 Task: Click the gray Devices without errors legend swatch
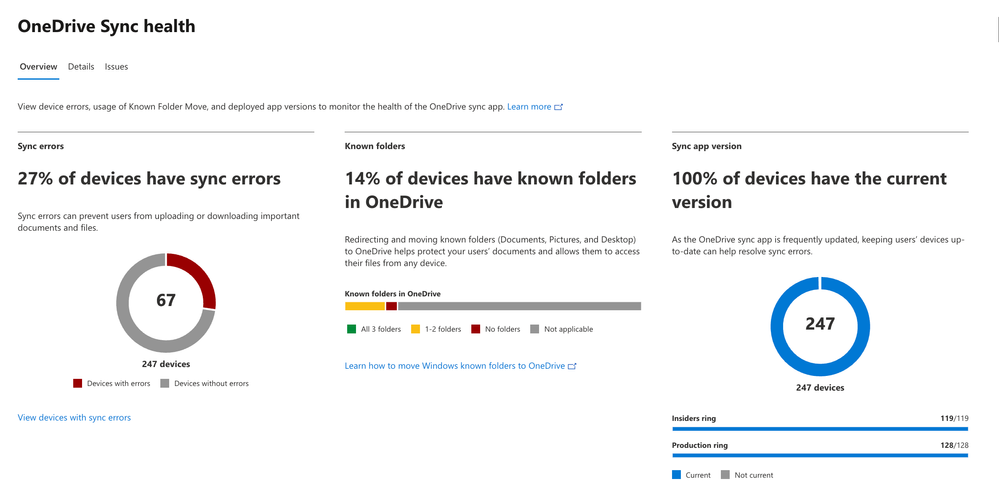coord(165,383)
